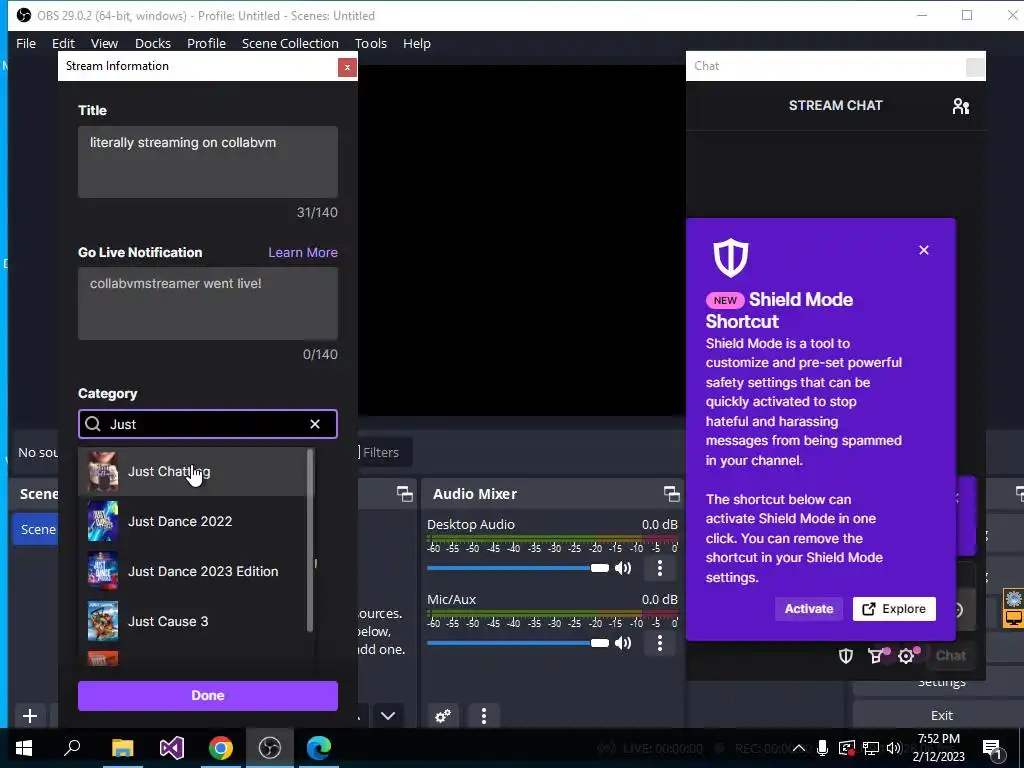
Task: Adjust the Desktop Audio volume slider
Action: pos(518,568)
